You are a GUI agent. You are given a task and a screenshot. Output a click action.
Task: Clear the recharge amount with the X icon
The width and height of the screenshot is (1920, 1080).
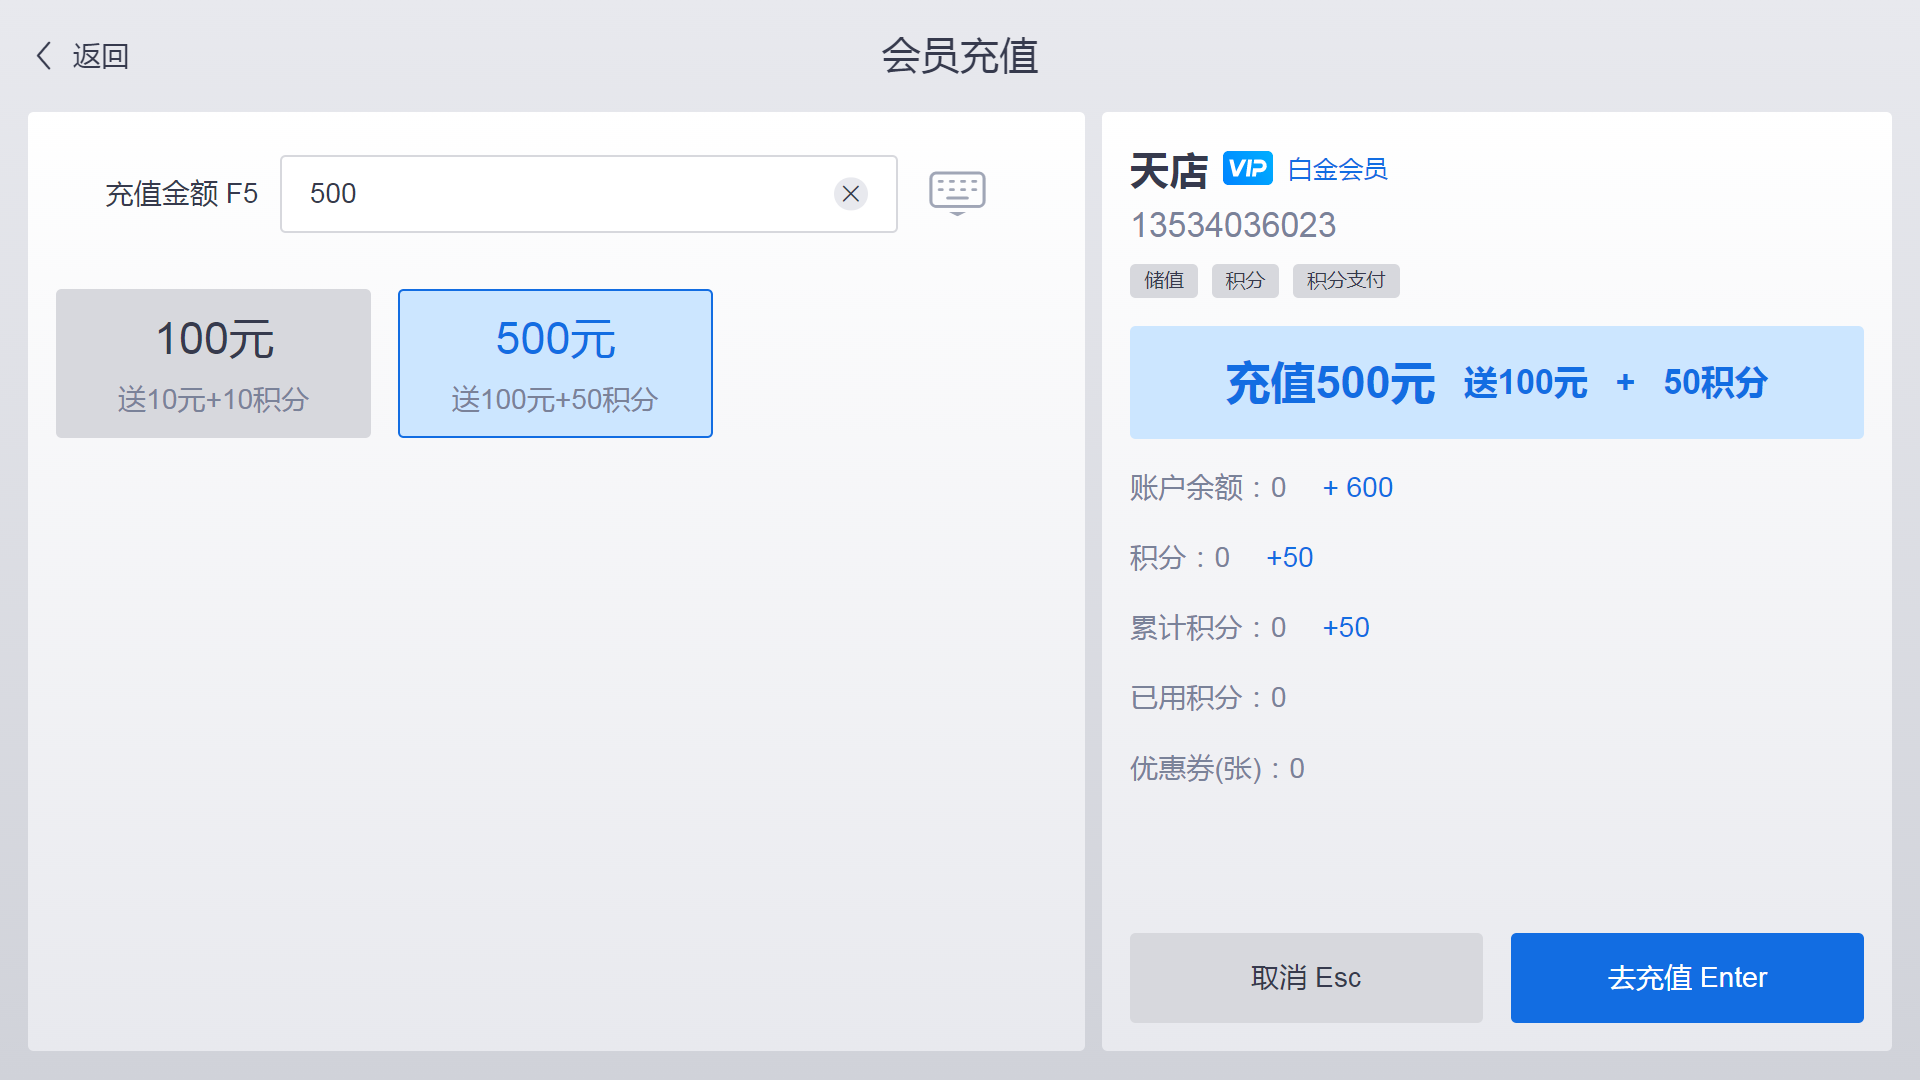point(851,194)
